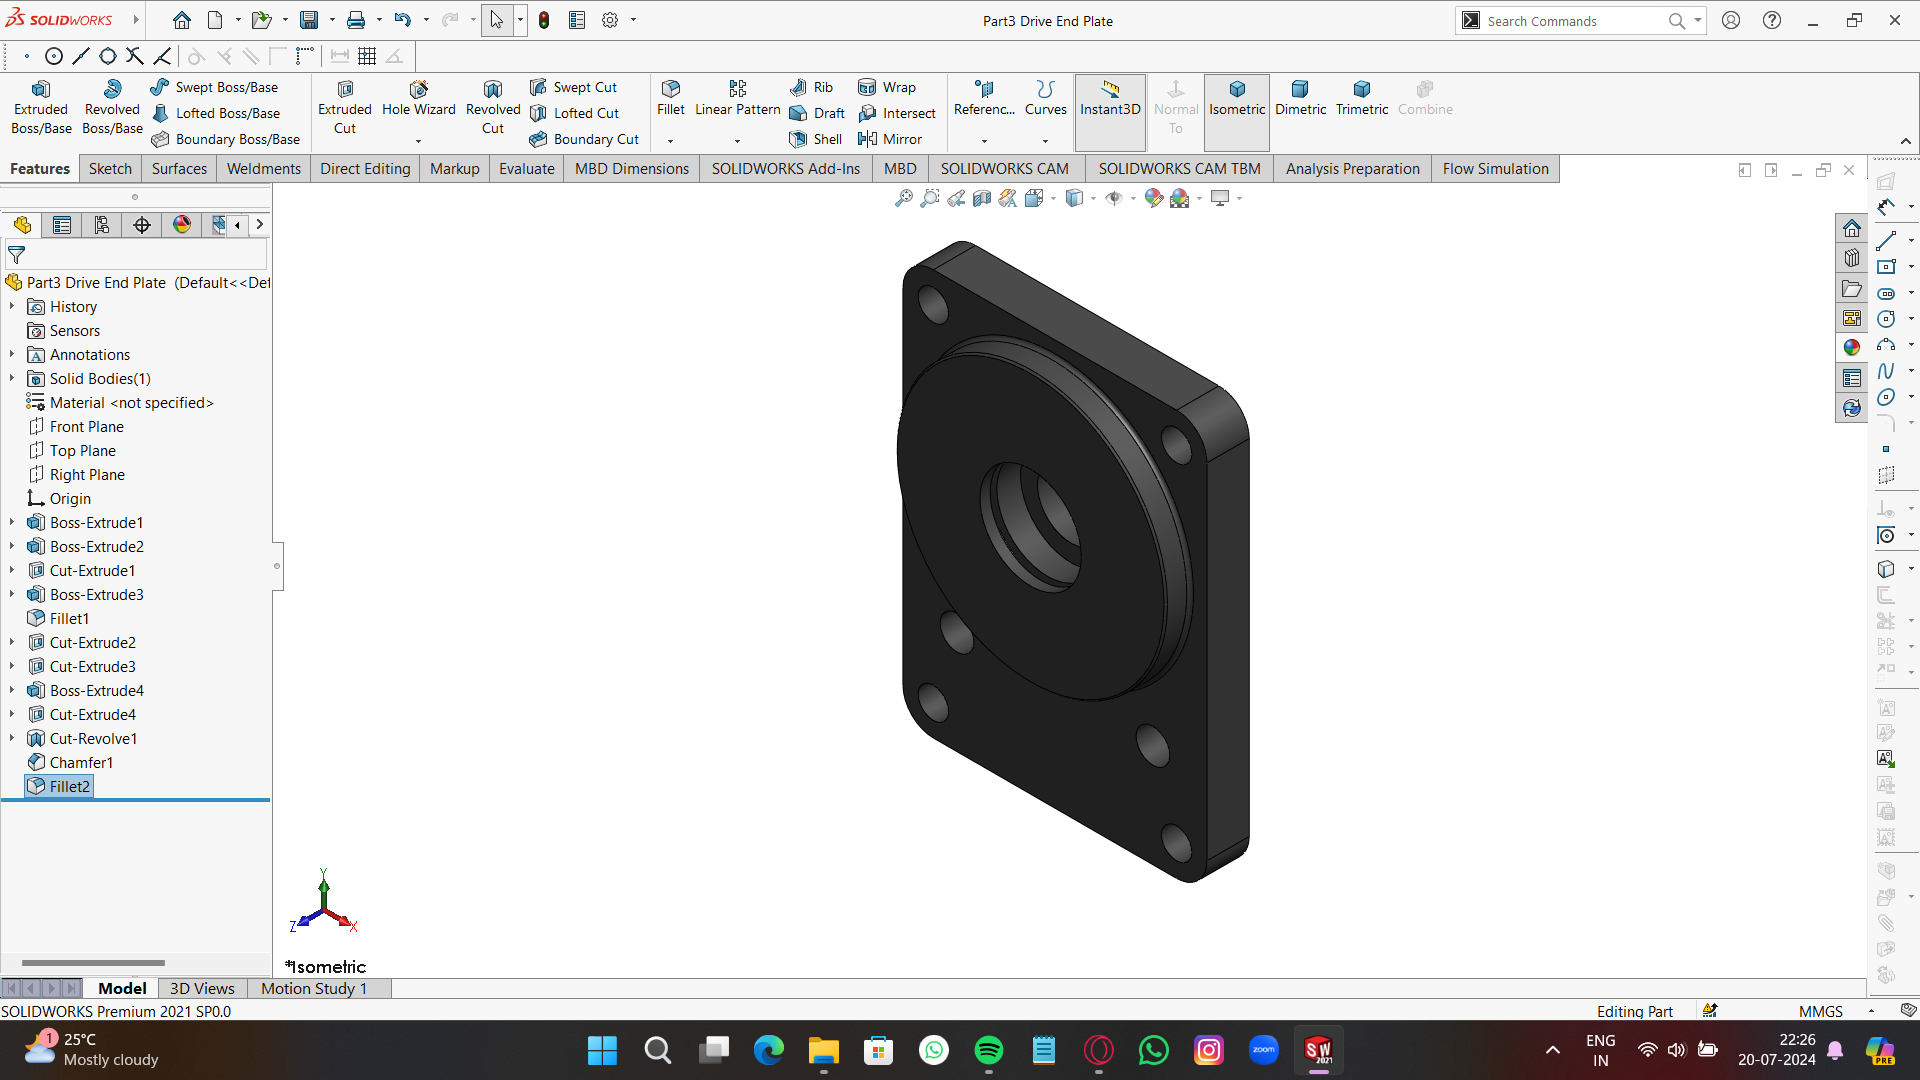Switch to the Sketch tab
1920x1080 pixels.
[110, 169]
